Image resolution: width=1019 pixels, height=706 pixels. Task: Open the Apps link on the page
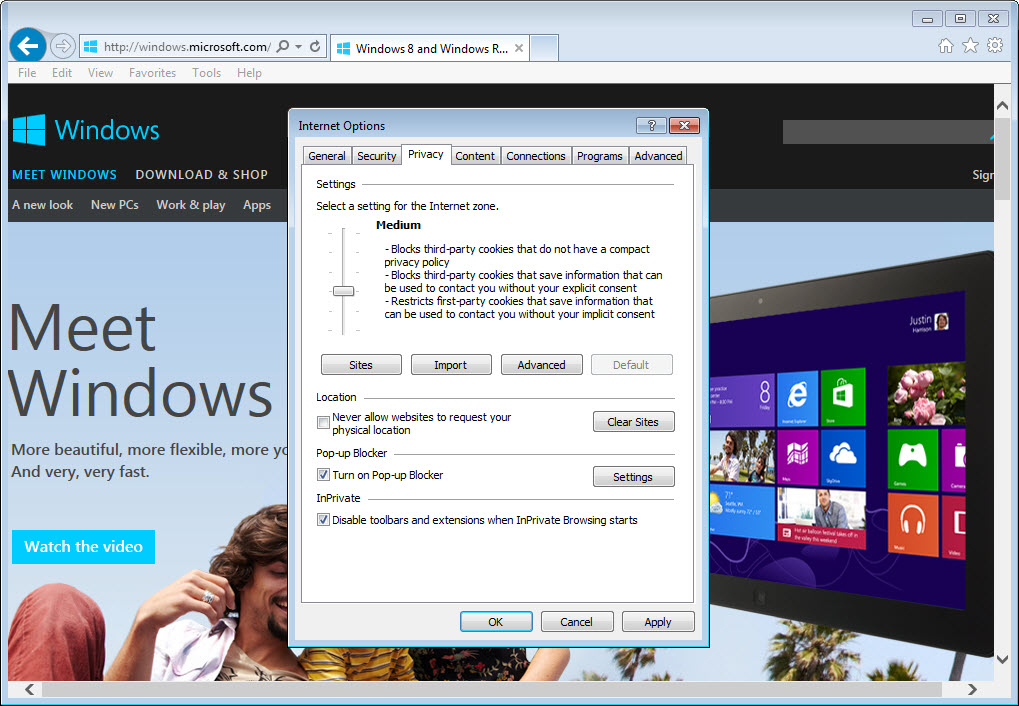pyautogui.click(x=257, y=205)
